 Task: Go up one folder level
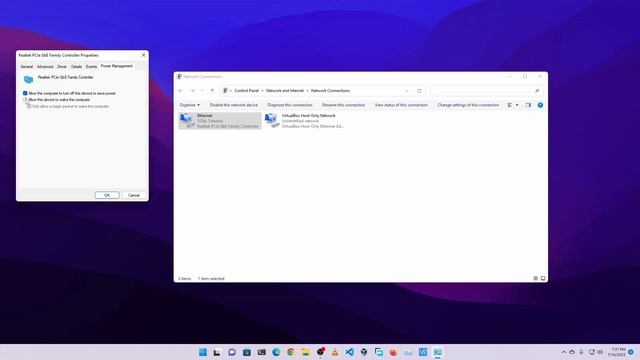click(212, 91)
